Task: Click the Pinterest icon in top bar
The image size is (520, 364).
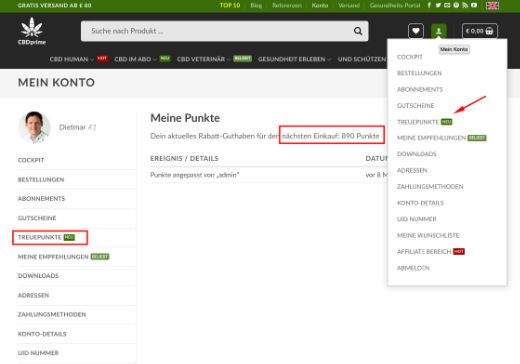Action: (456, 5)
